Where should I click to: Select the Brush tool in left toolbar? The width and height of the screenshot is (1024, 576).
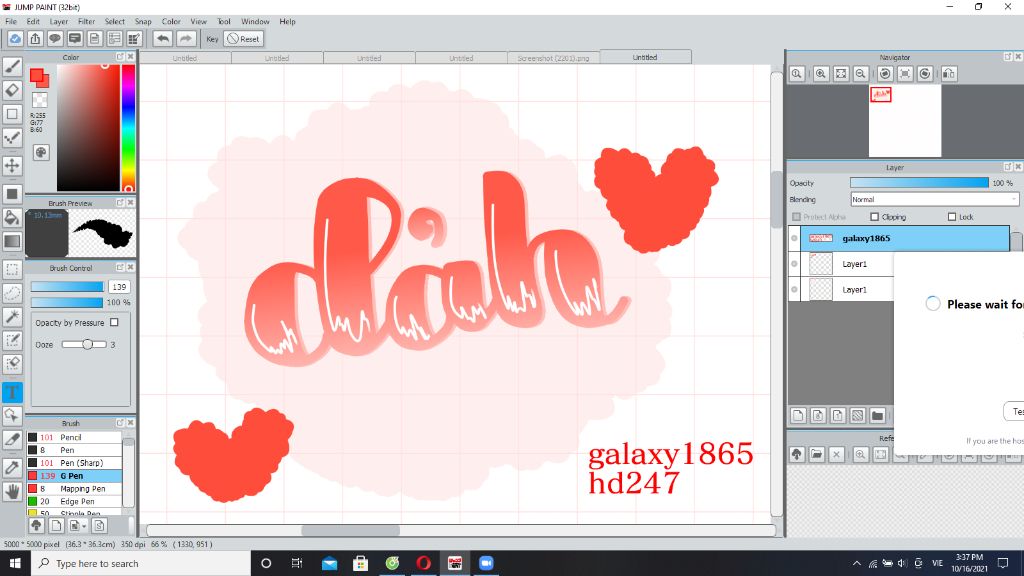12,67
